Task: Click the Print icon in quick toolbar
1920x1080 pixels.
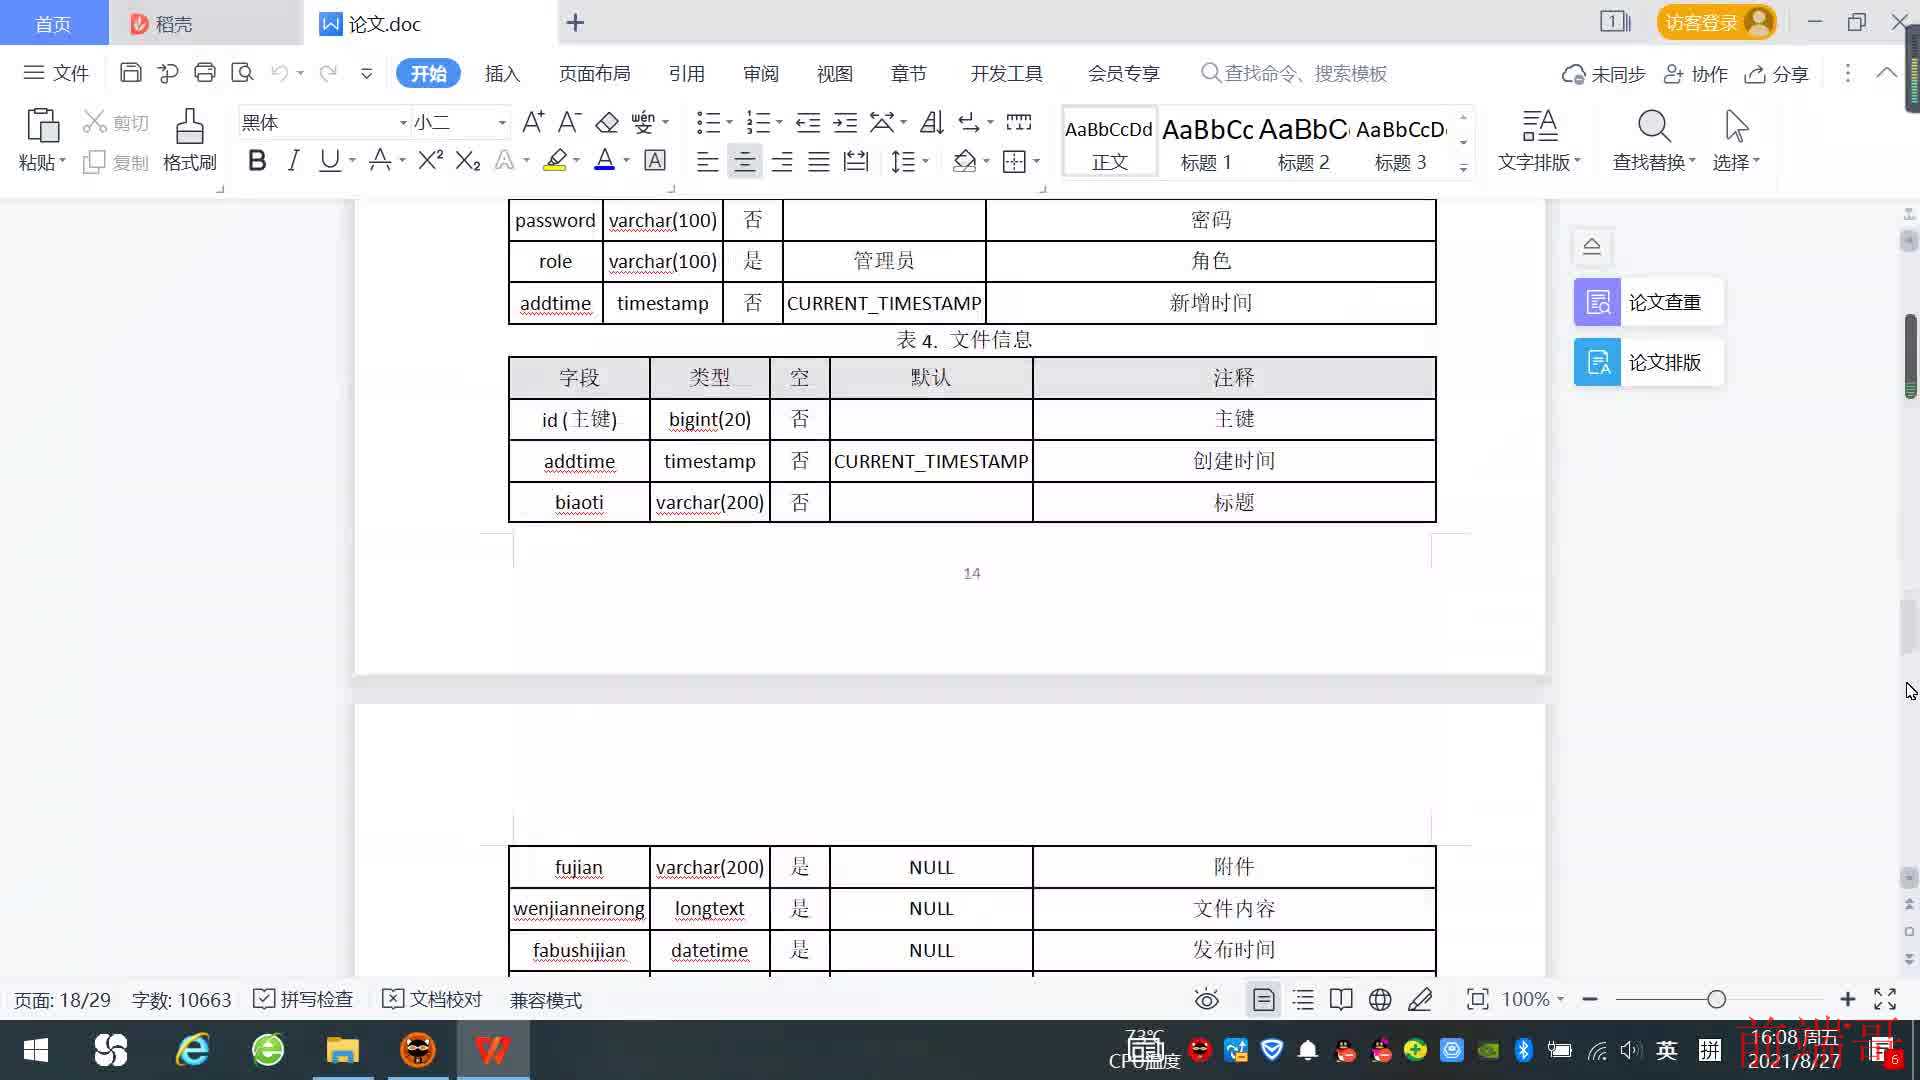Action: pyautogui.click(x=205, y=73)
